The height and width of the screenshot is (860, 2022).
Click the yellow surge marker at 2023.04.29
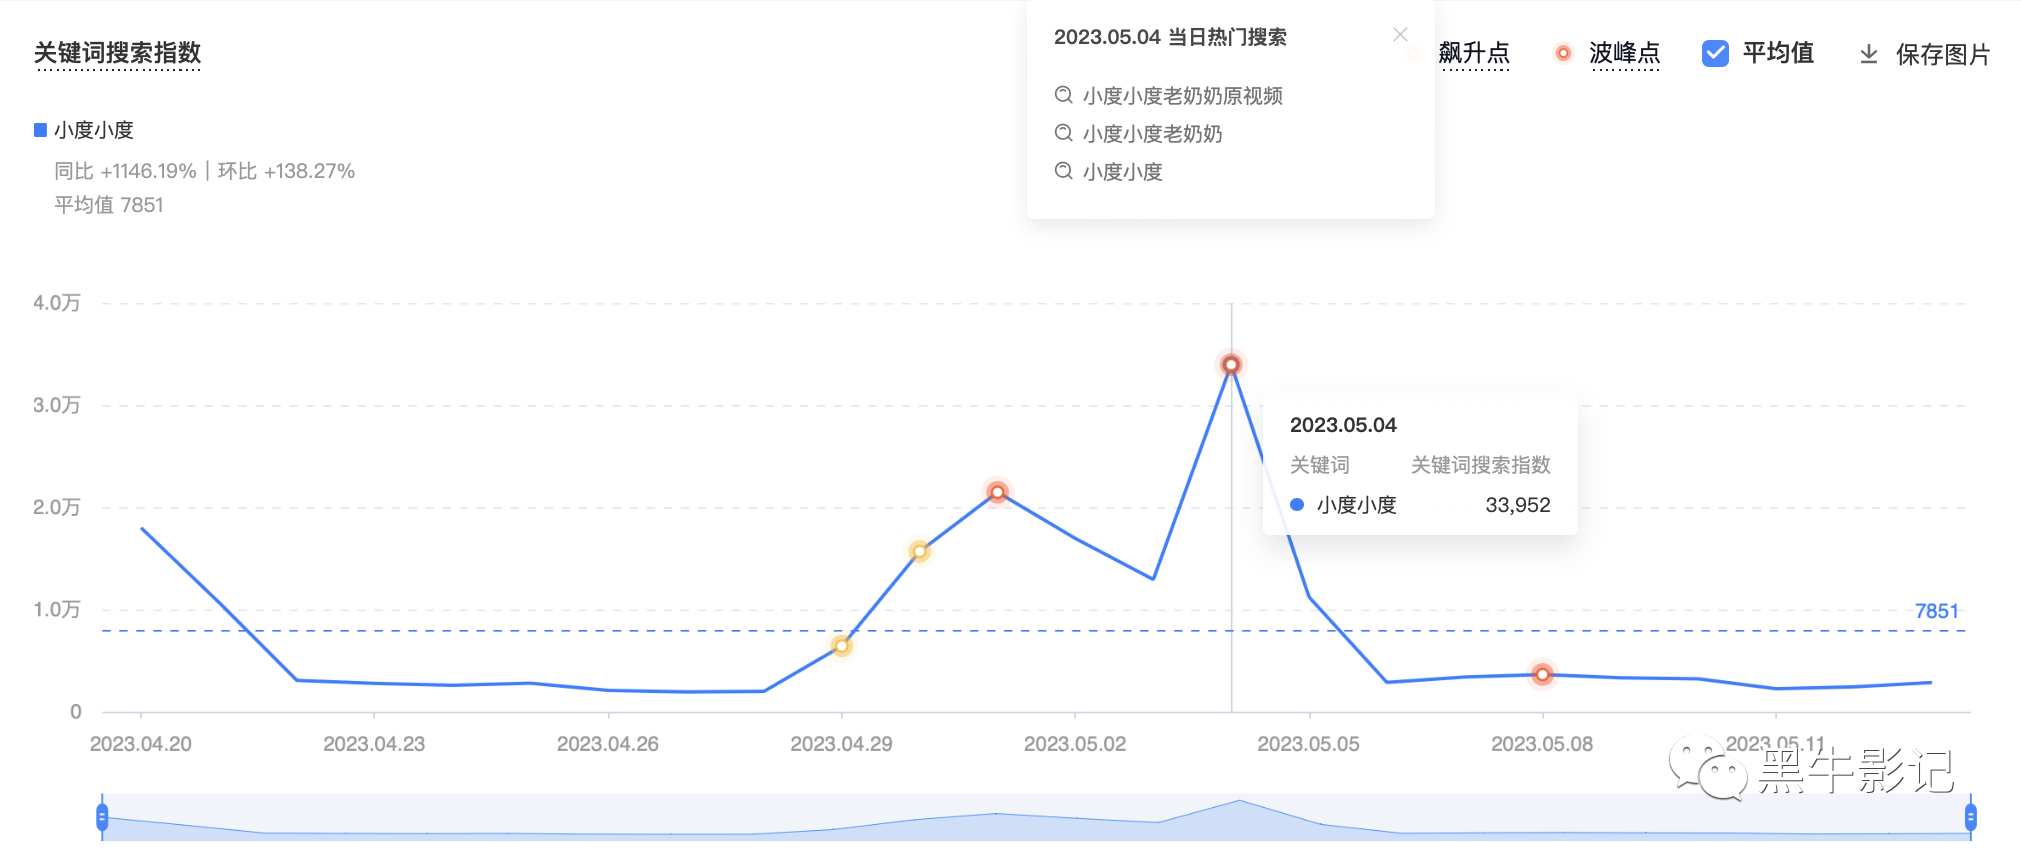coord(842,646)
